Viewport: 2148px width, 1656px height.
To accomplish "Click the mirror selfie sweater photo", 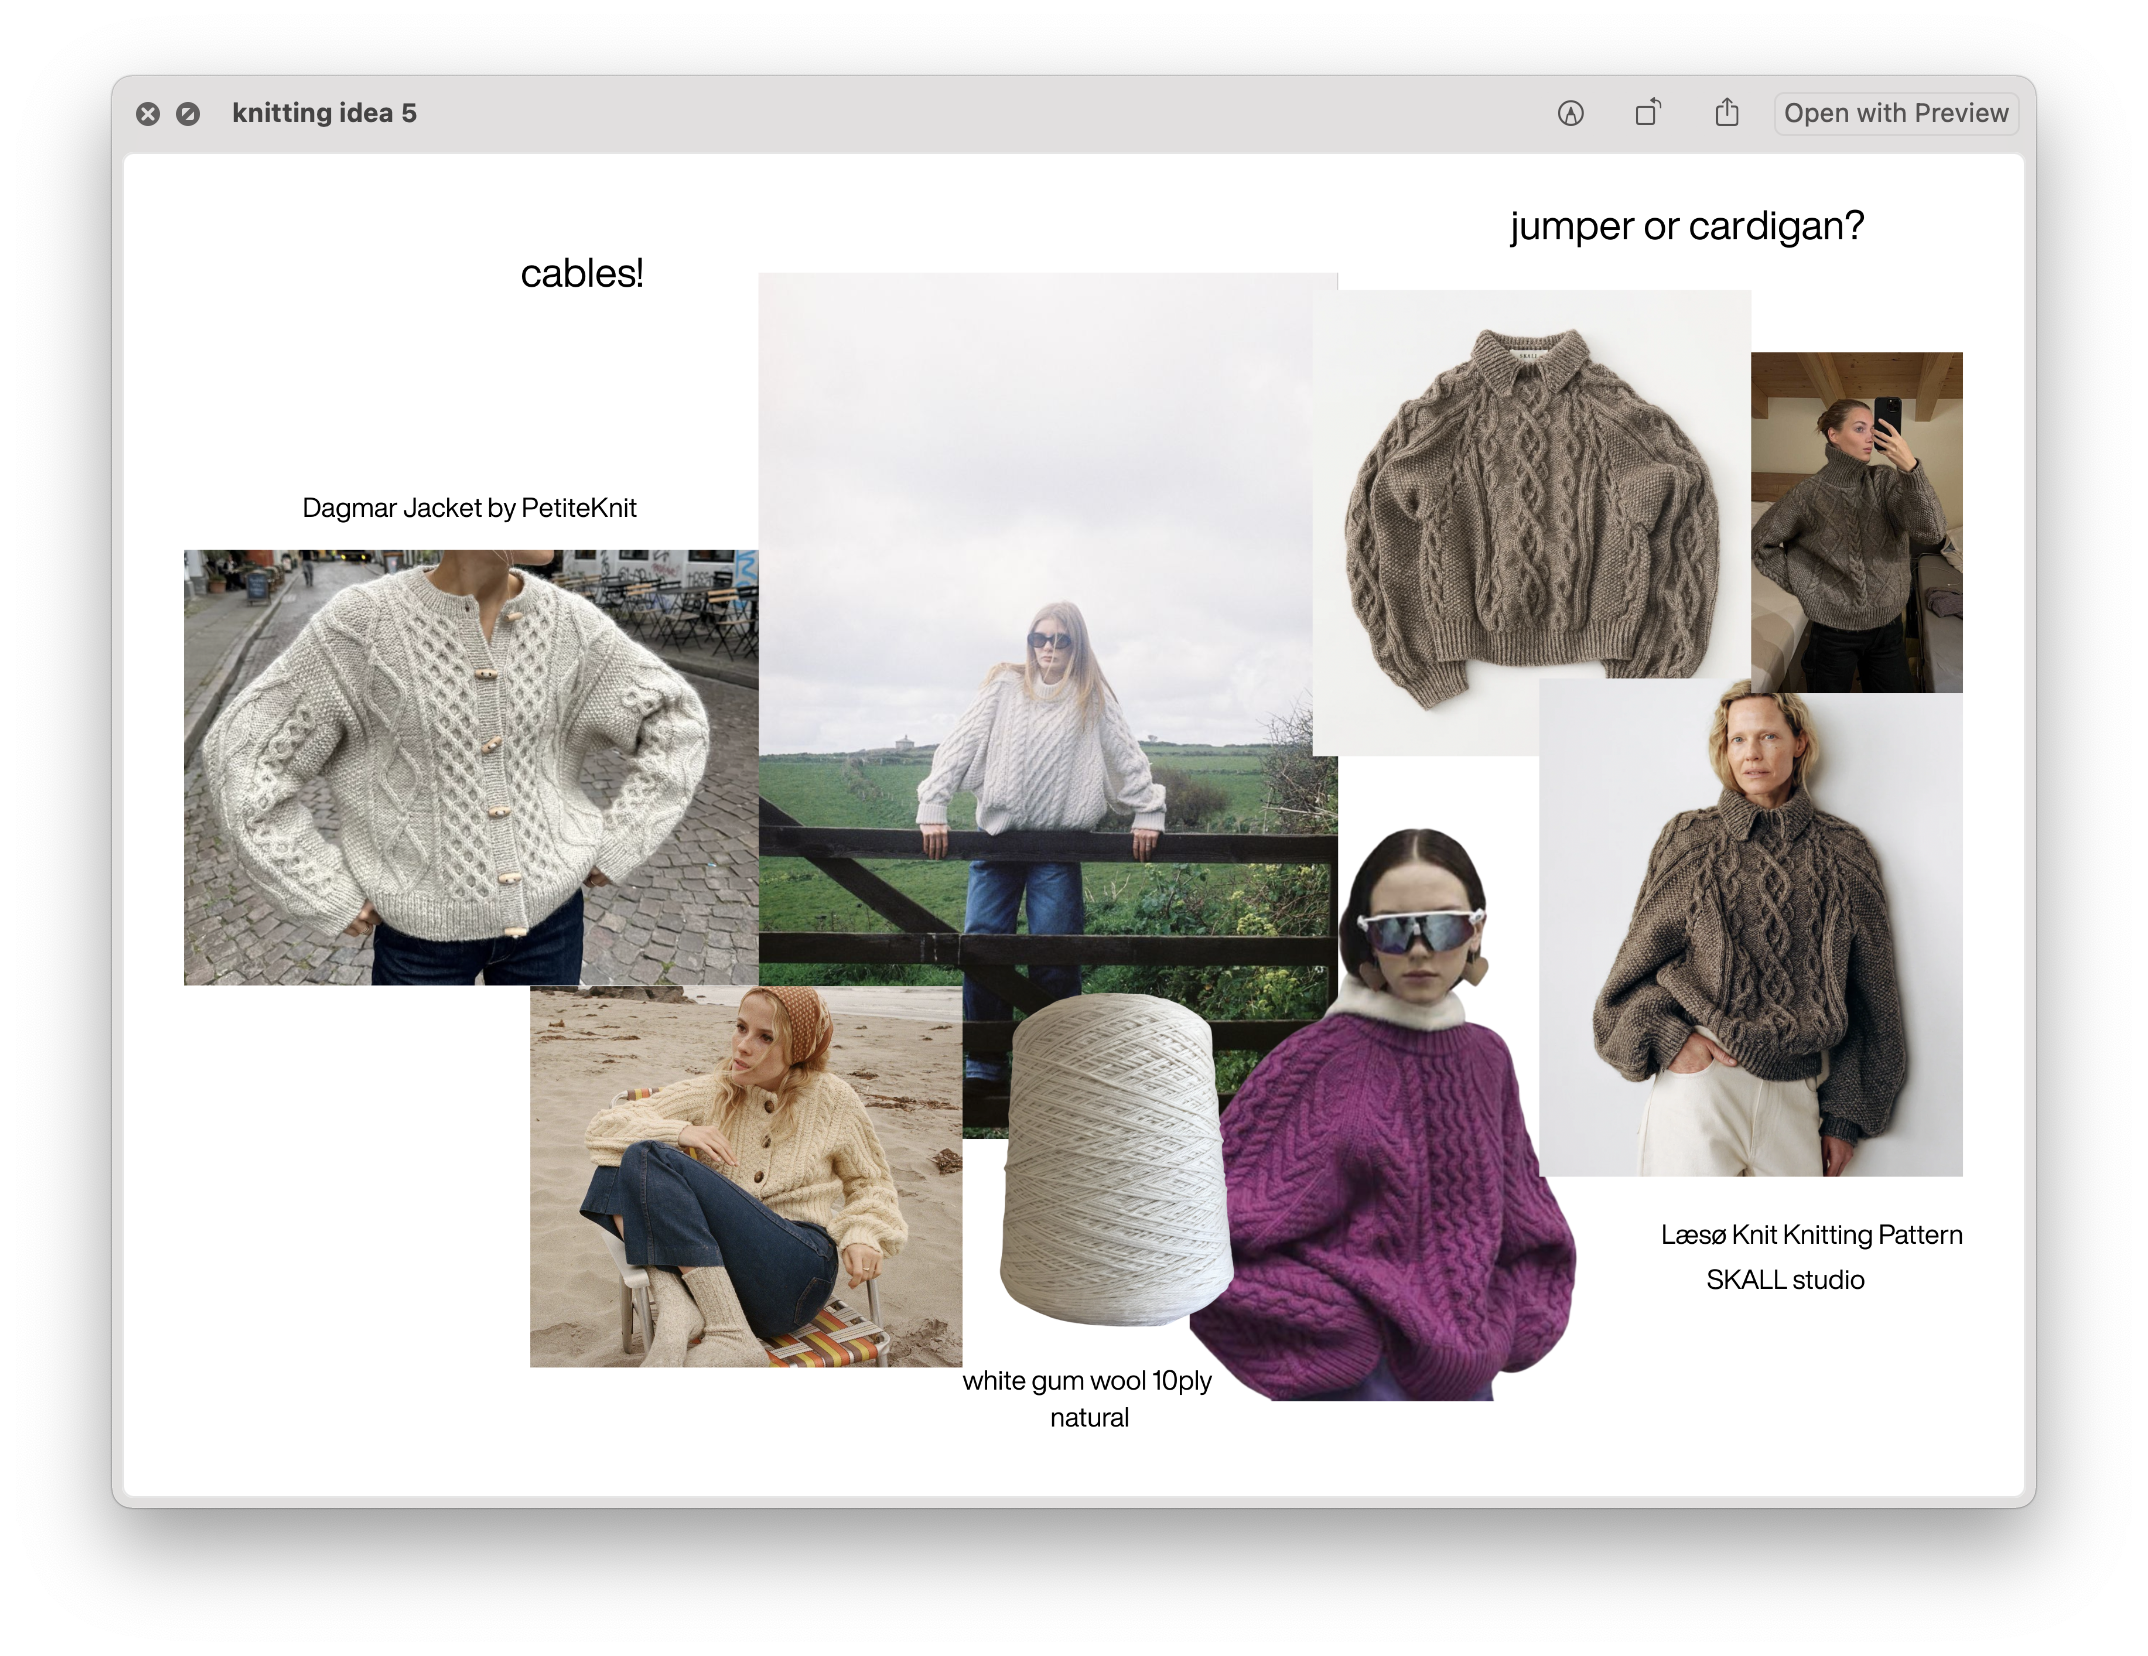I will [x=1856, y=522].
